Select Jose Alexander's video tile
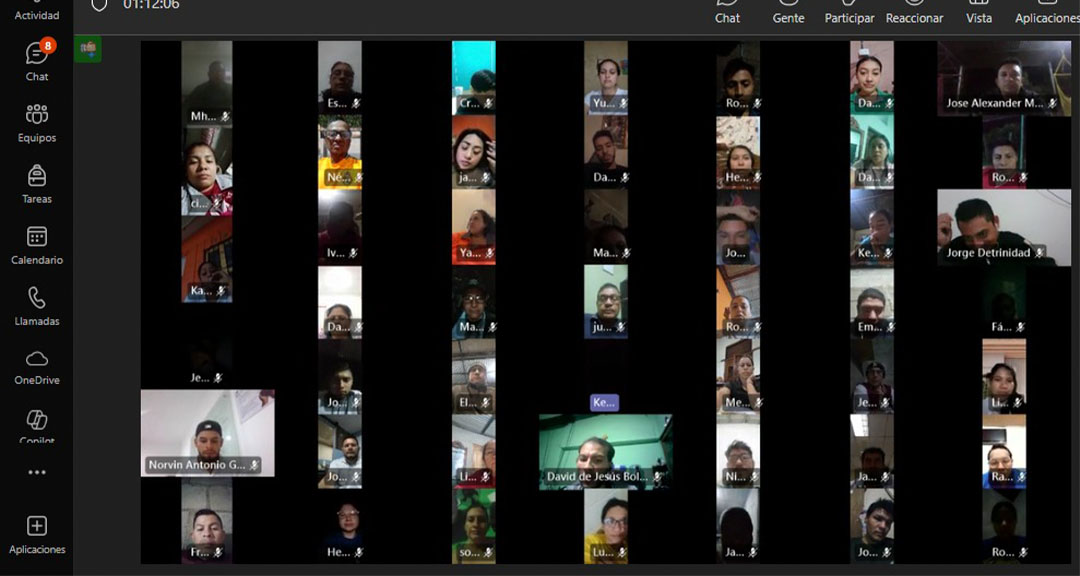1080x576 pixels. coord(1003,78)
